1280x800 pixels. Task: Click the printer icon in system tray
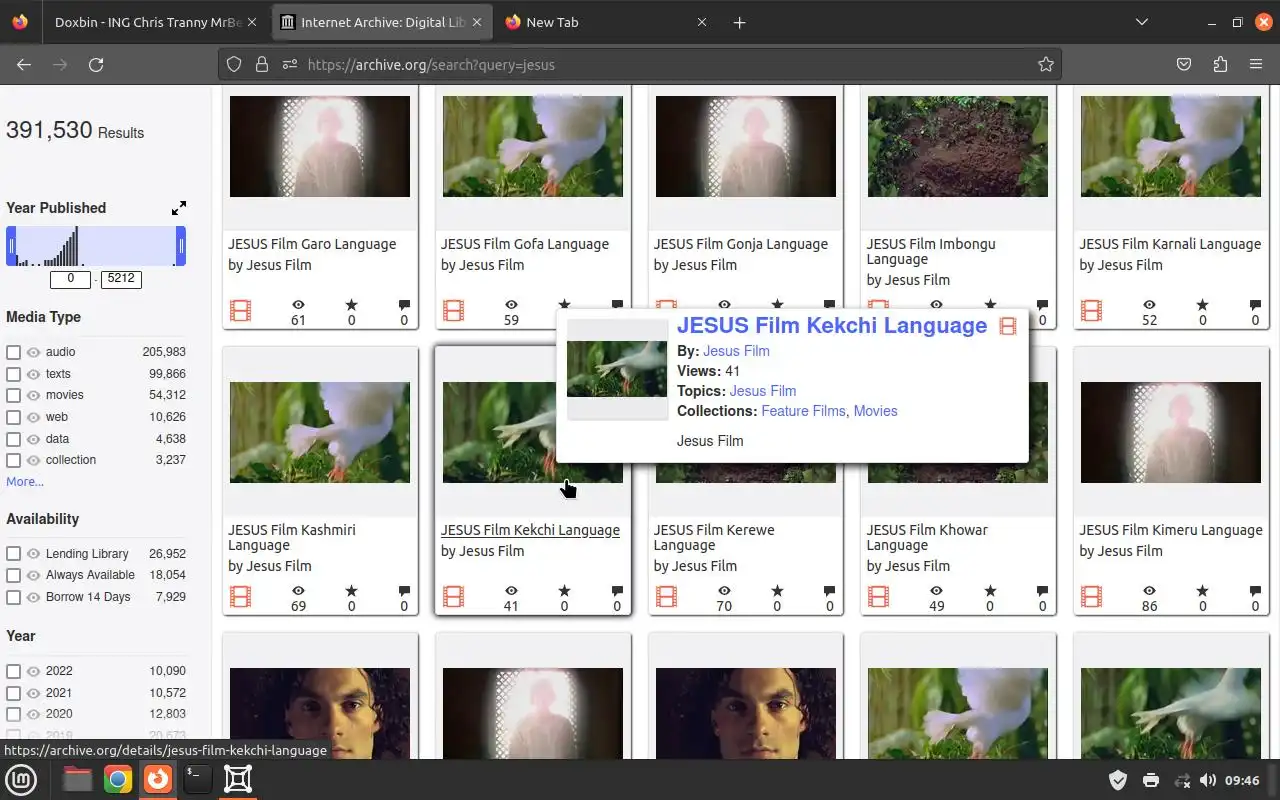[x=1150, y=780]
